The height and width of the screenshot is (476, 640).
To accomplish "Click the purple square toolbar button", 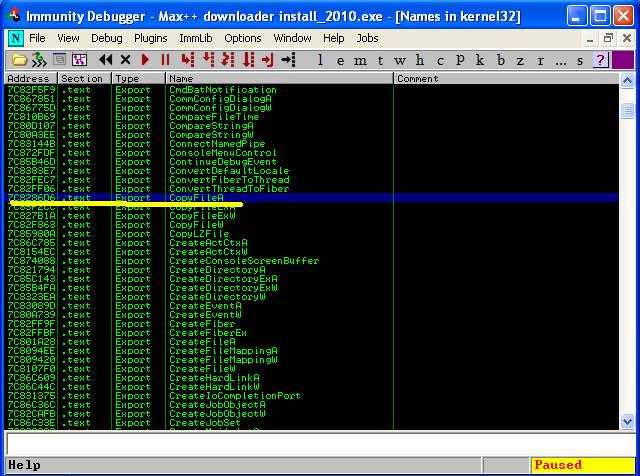I will pos(623,60).
